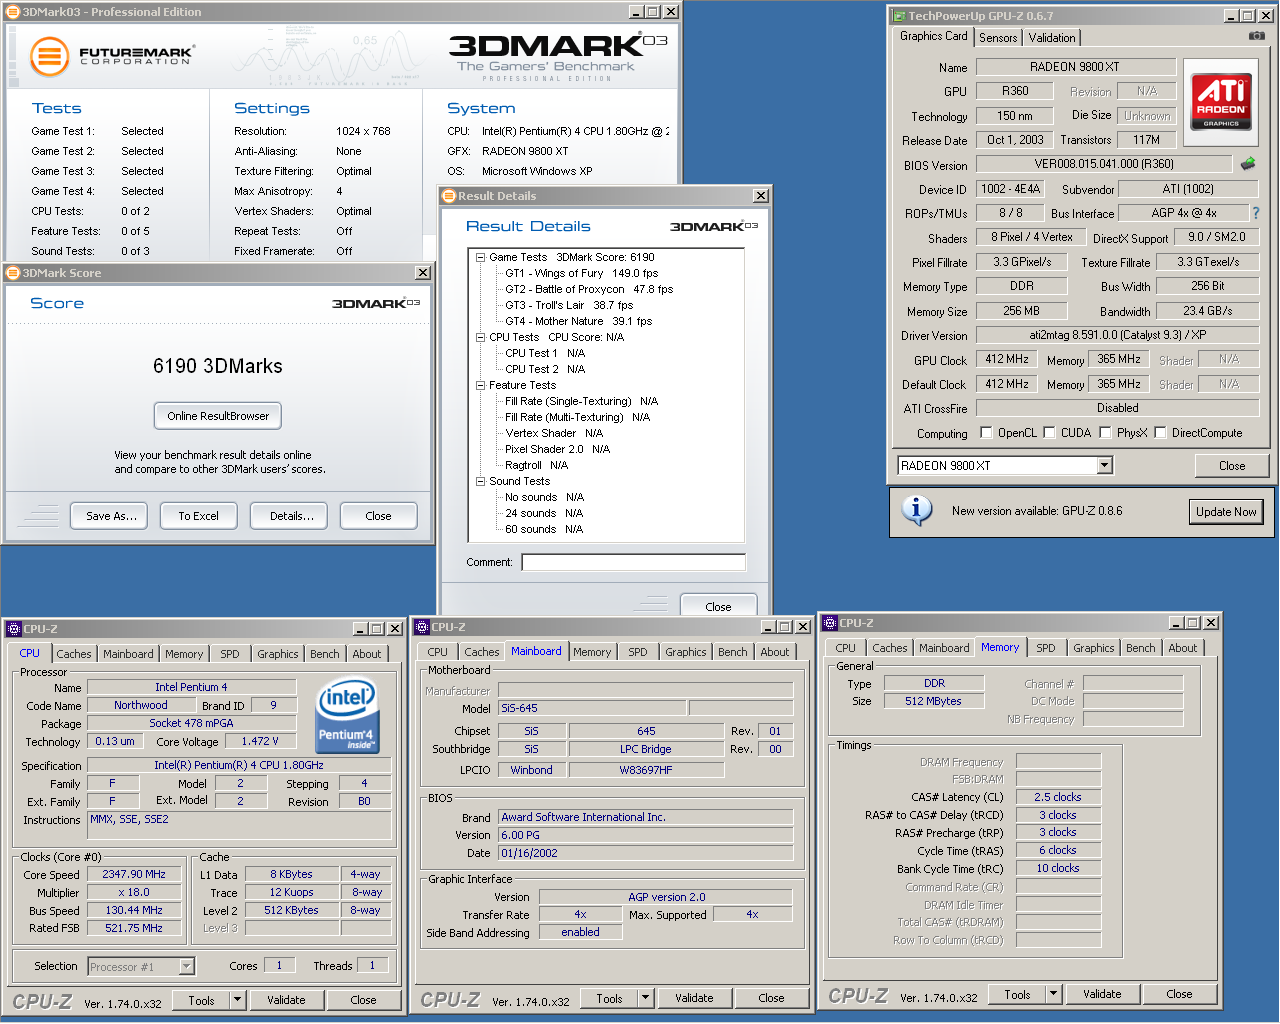Click the CAS# Latency 2.5 clocks value

click(x=1058, y=797)
